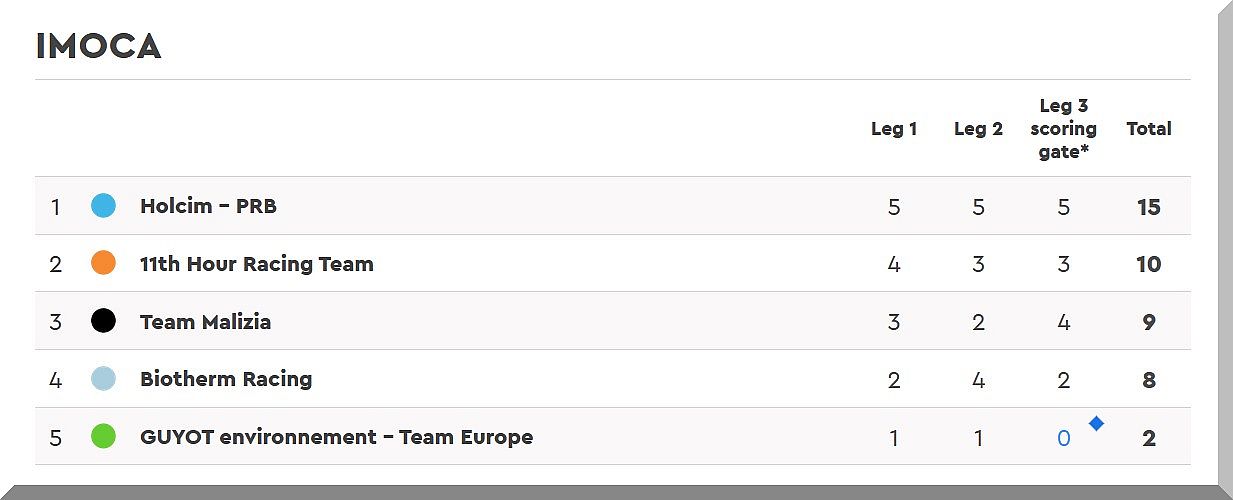Click the blue 0 score for GUYOT
This screenshot has height=500, width=1233.
click(x=1064, y=438)
